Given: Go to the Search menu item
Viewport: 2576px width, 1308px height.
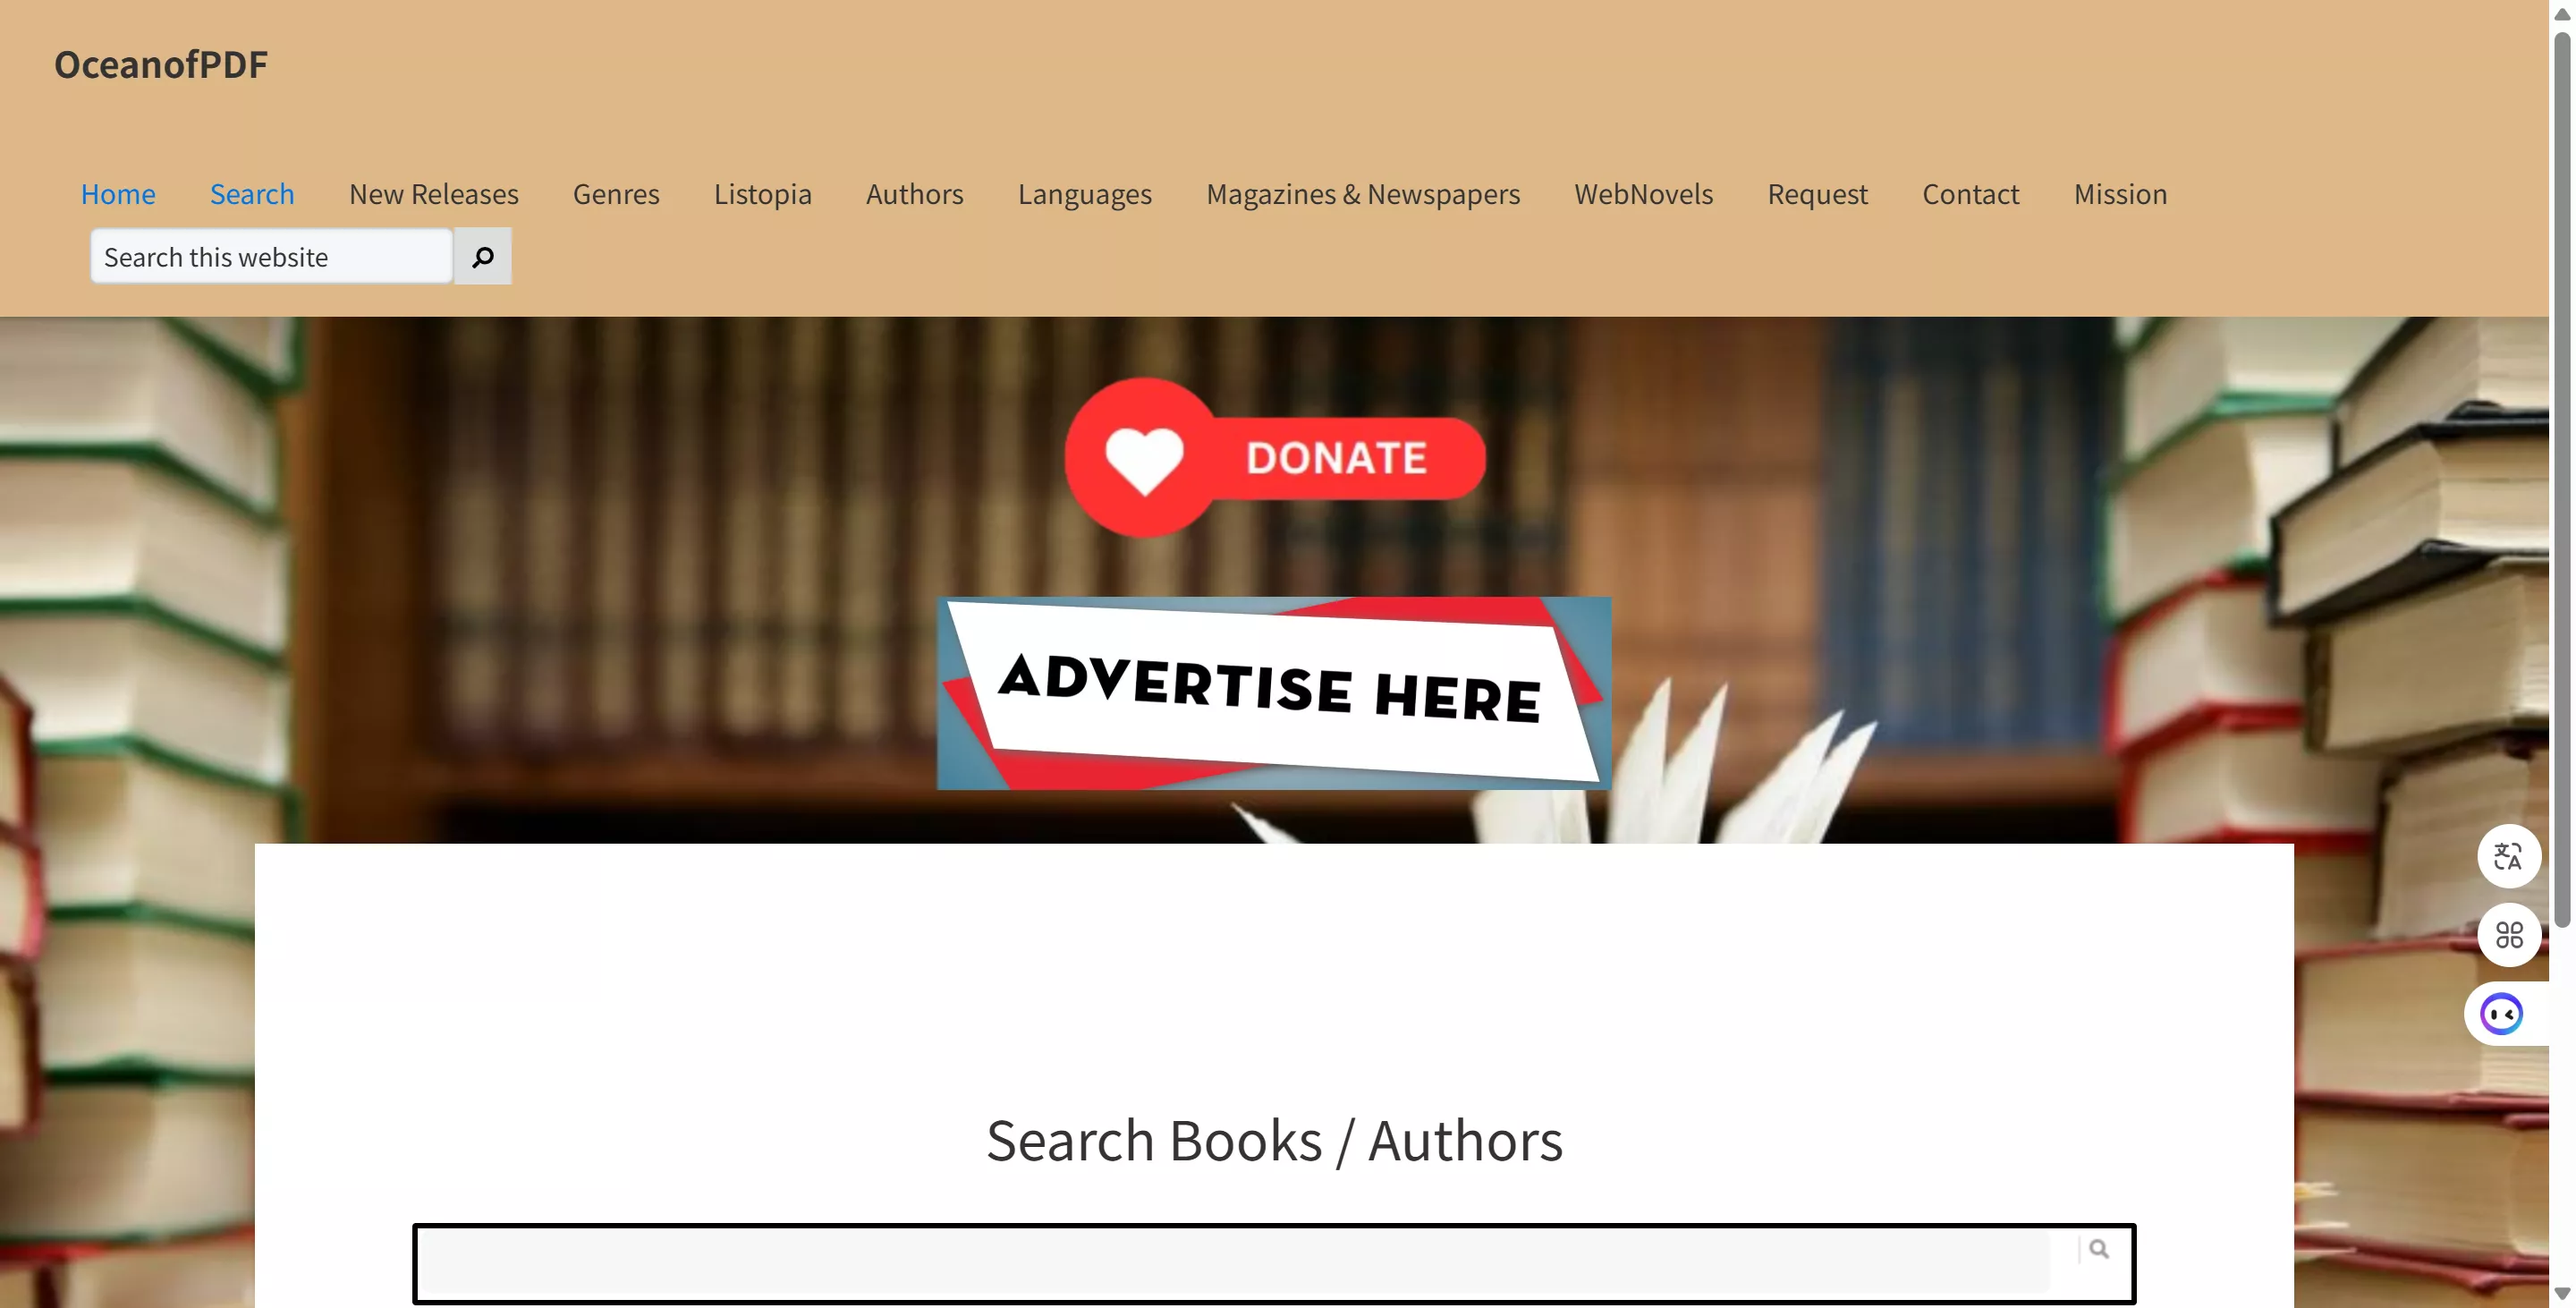Looking at the screenshot, I should pyautogui.click(x=252, y=194).
